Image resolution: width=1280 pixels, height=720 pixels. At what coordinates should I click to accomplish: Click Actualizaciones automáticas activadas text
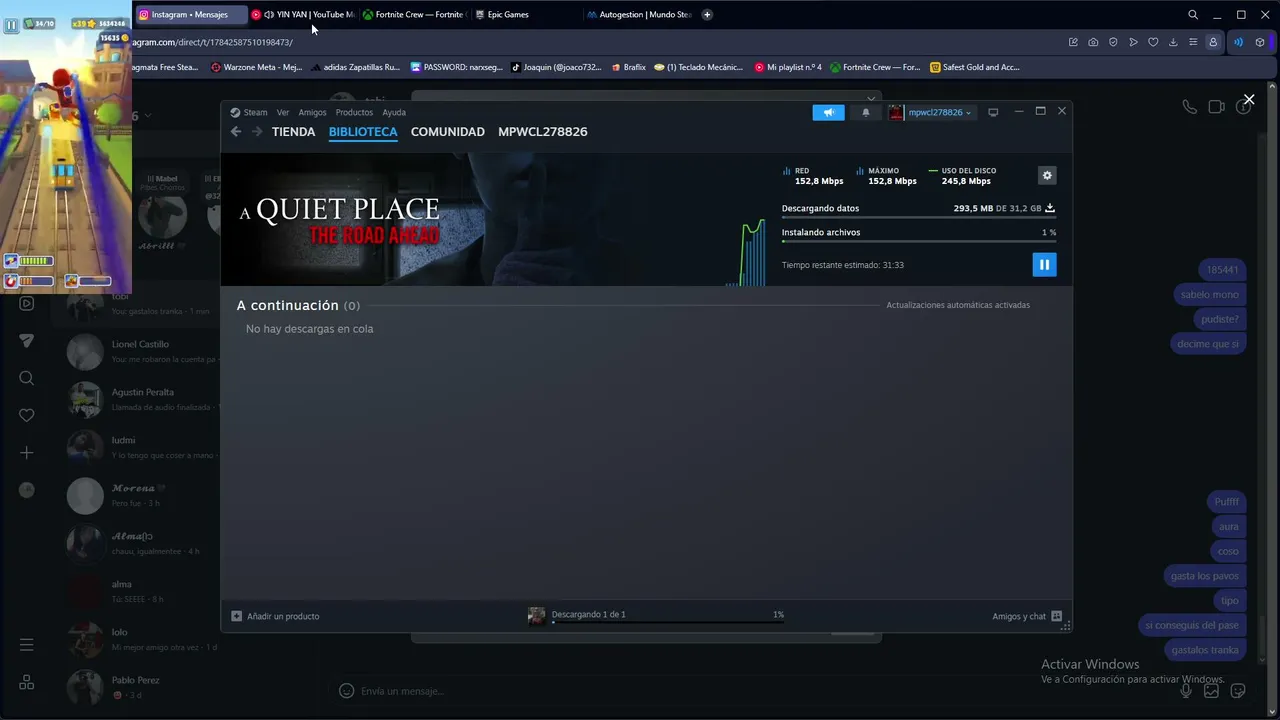(958, 305)
